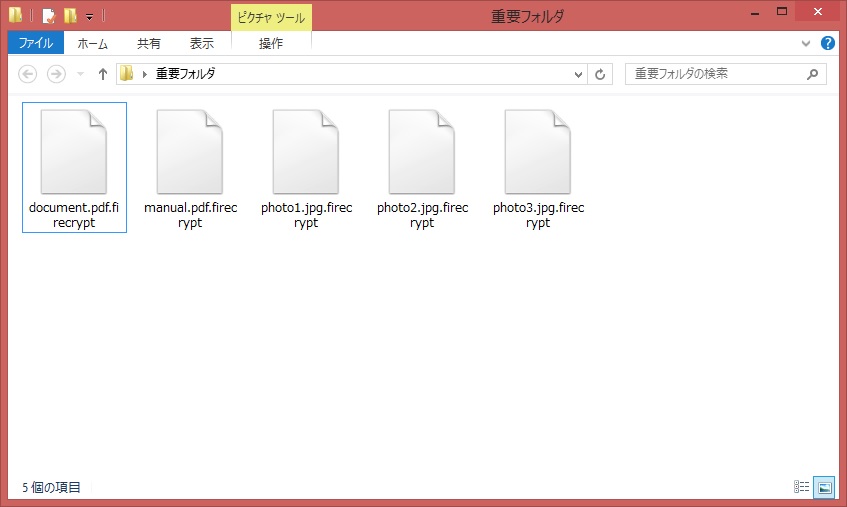Screen dimensions: 847x507
Task: Maximize the 重要フォルダ window
Action: tap(782, 11)
